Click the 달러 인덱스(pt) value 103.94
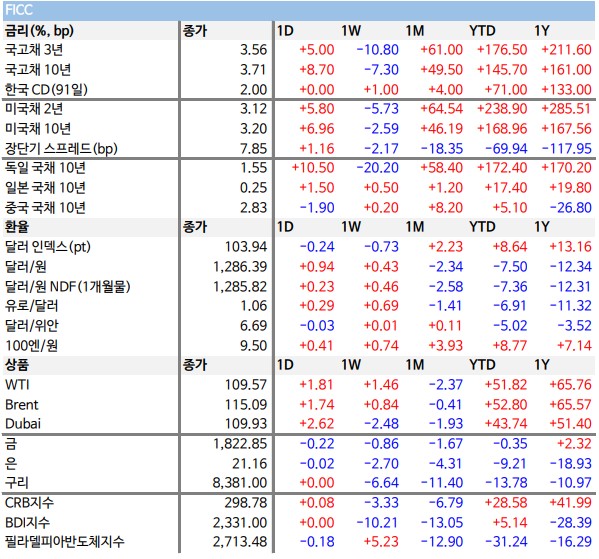Screen dimensions: 599x559 click(x=246, y=247)
